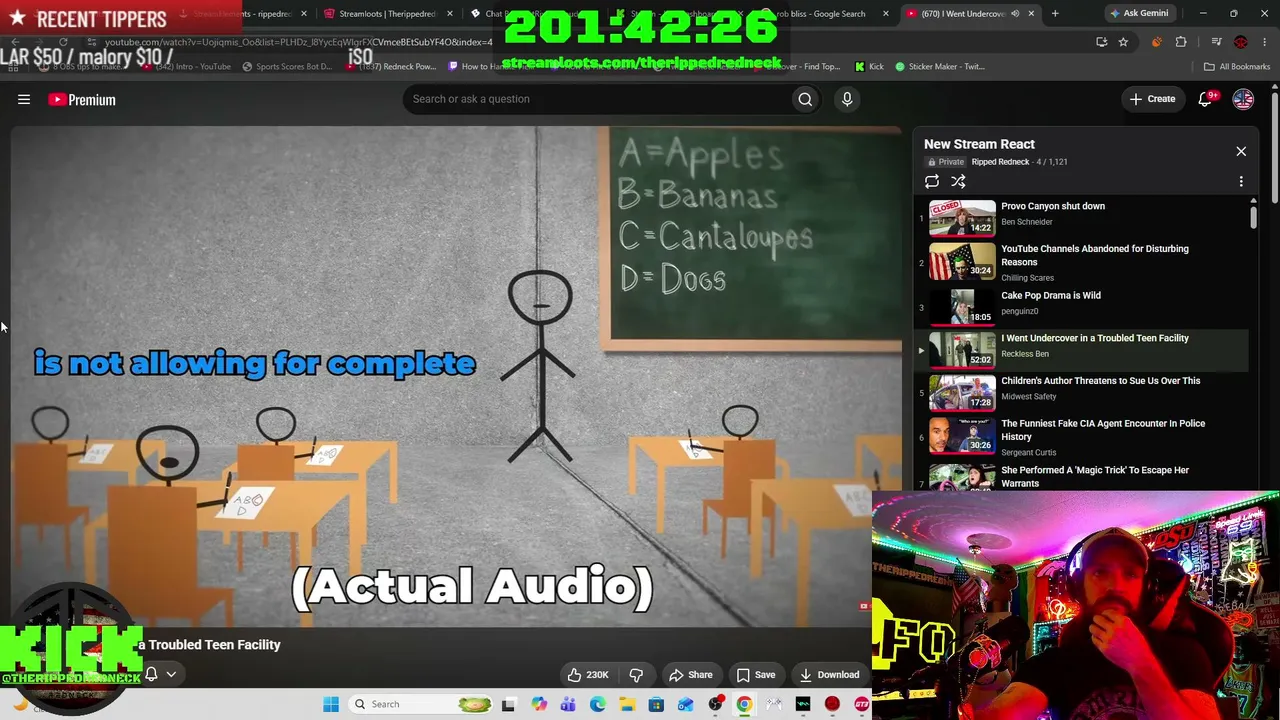Open playlist panel three-dot options menu

click(x=1241, y=181)
